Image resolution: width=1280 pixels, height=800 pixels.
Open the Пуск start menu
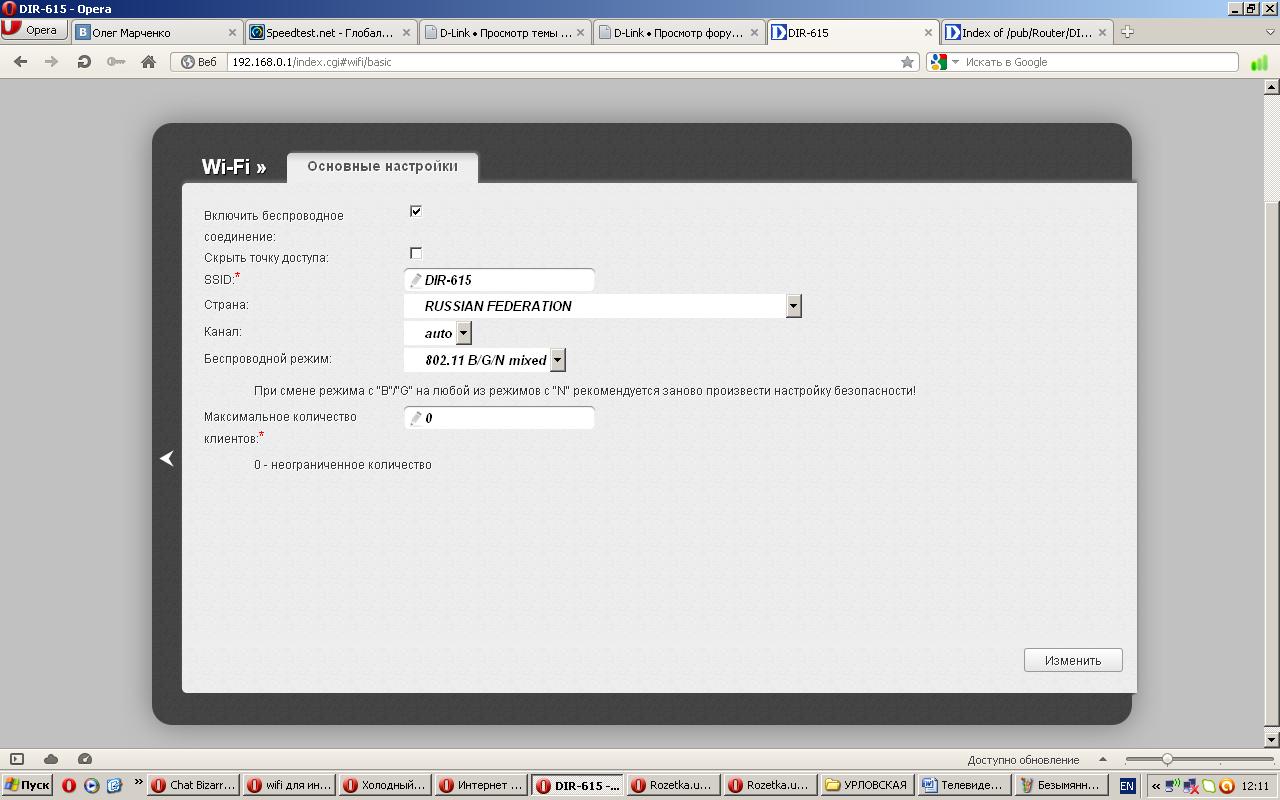click(28, 785)
